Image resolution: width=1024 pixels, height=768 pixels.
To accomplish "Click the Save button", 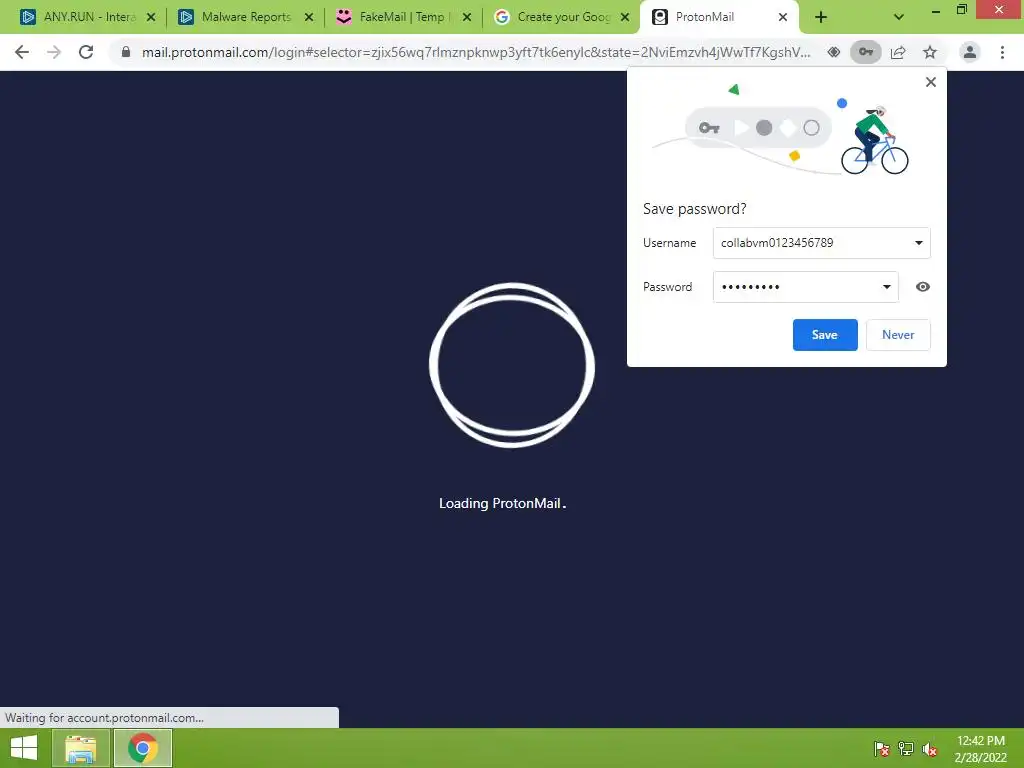I will tap(825, 335).
